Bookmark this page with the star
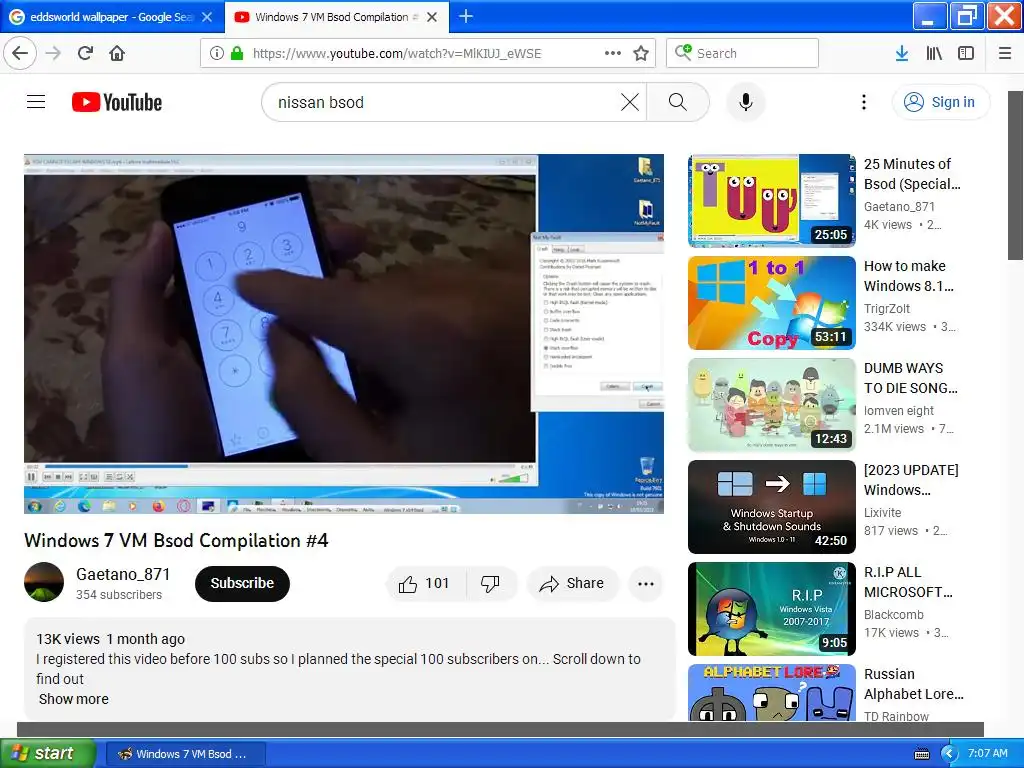This screenshot has height=768, width=1024. 641,53
